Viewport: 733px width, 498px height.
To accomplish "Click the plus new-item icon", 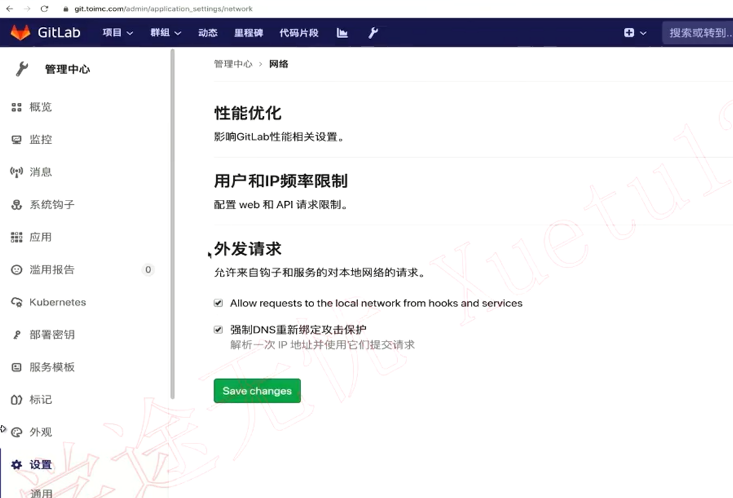I will click(629, 33).
